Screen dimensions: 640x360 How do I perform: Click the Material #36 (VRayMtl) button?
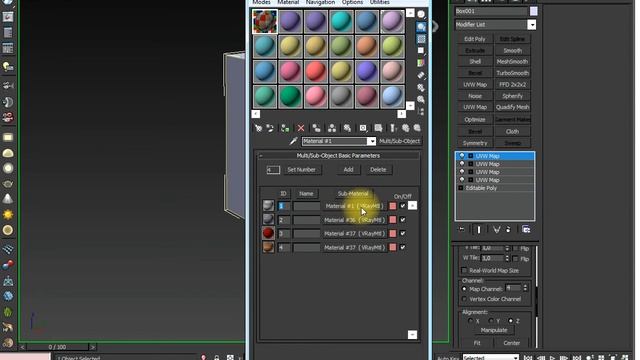click(x=354, y=220)
